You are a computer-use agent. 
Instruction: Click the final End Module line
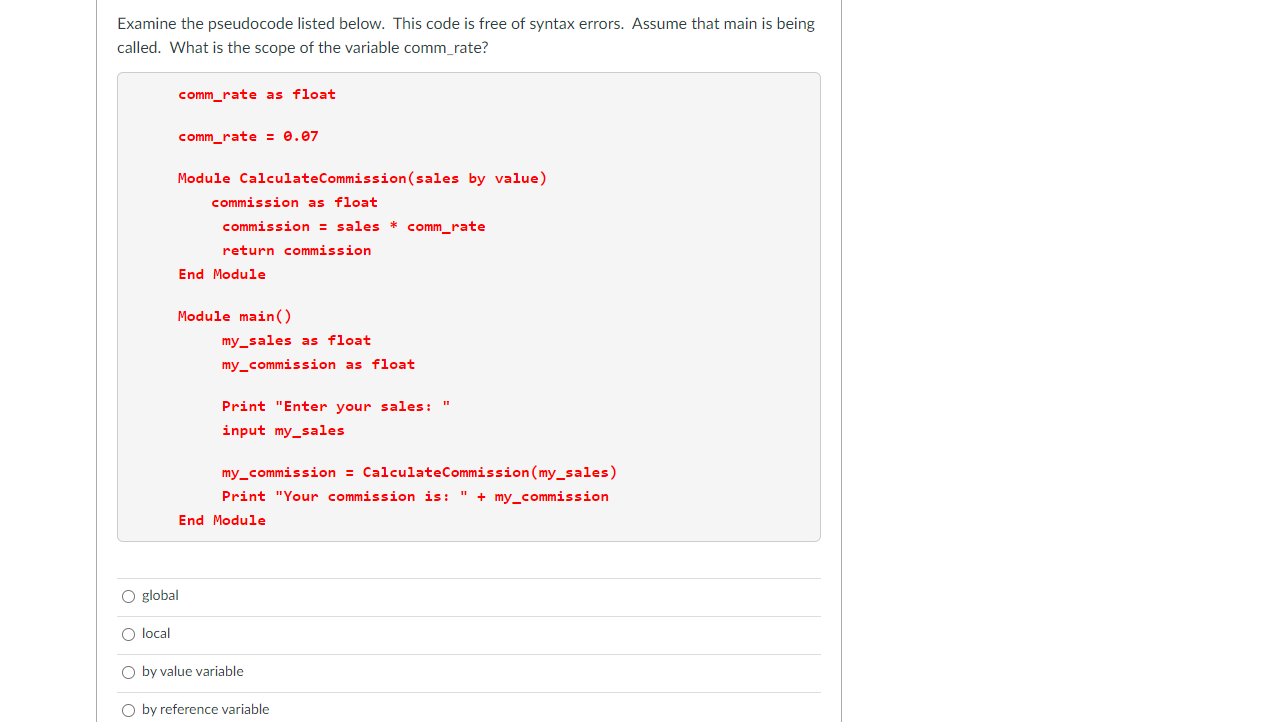click(x=222, y=520)
